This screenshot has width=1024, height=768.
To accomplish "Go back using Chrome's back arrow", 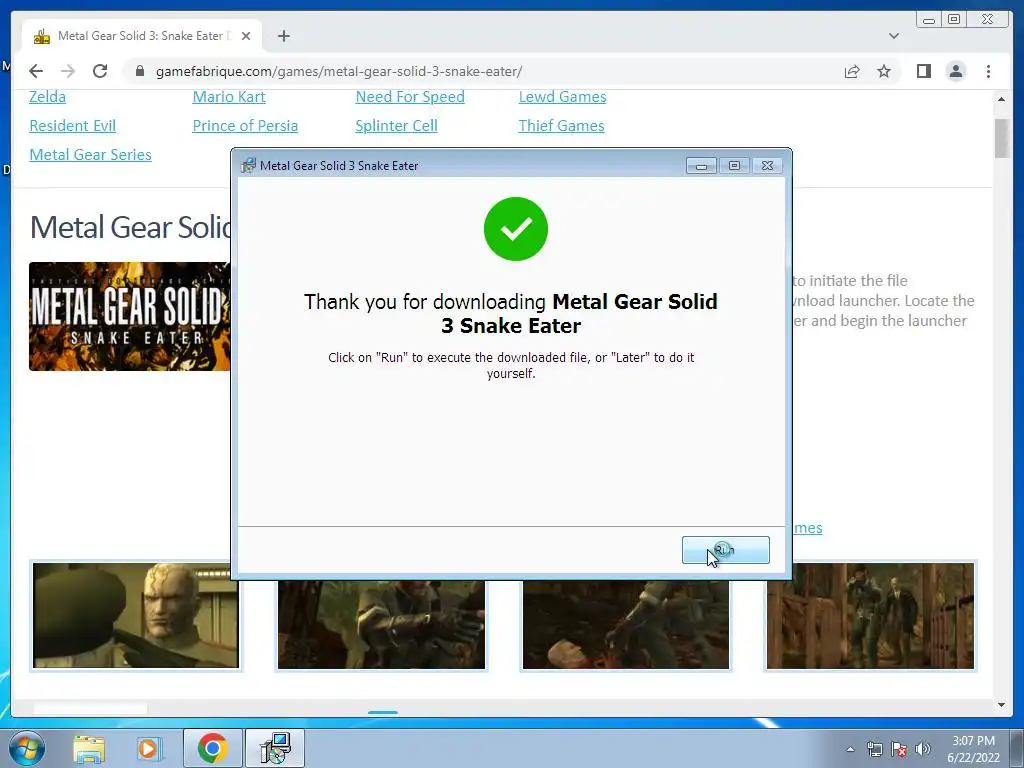I will pos(36,71).
